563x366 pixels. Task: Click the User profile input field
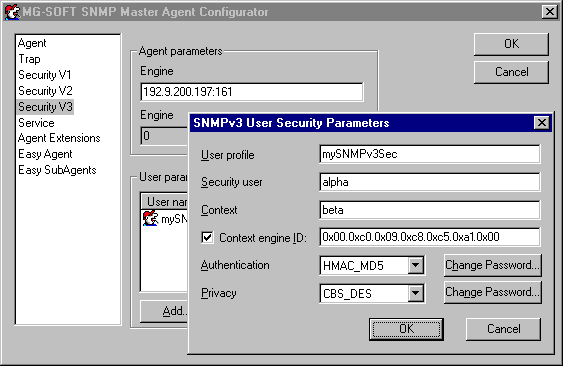pyautogui.click(x=429, y=154)
